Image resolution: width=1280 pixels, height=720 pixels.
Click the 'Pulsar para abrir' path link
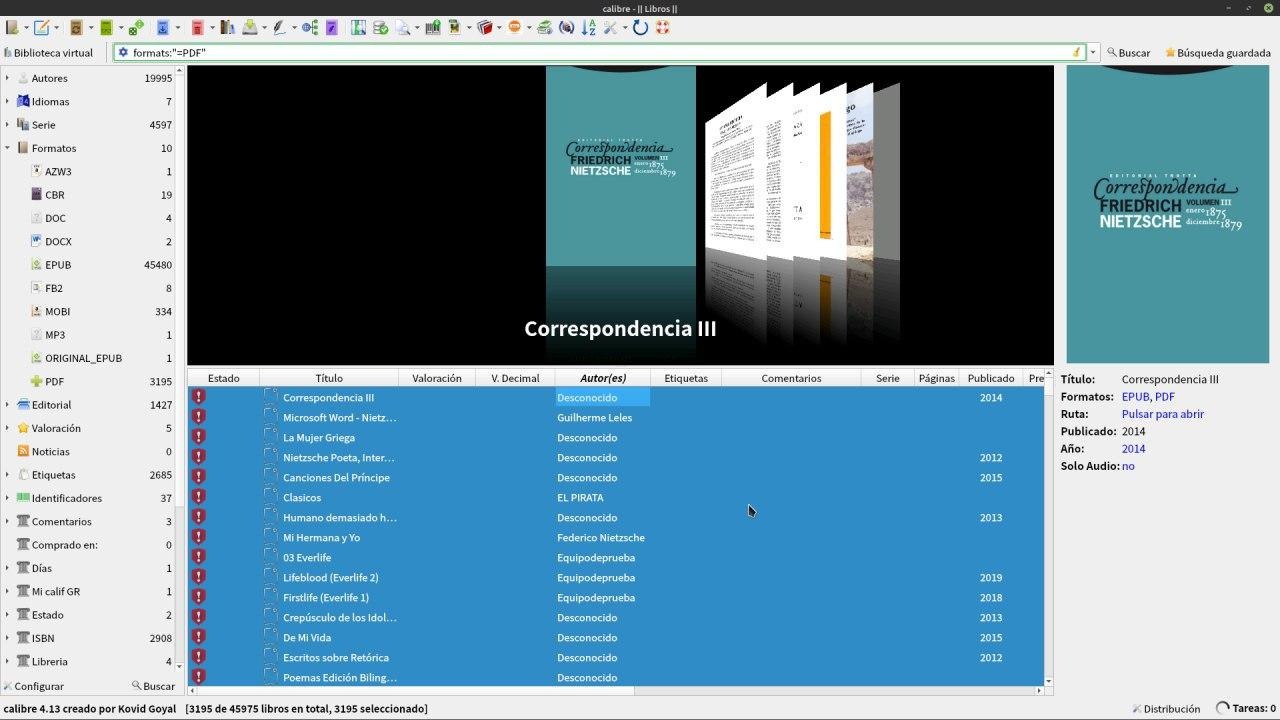pyautogui.click(x=1163, y=414)
